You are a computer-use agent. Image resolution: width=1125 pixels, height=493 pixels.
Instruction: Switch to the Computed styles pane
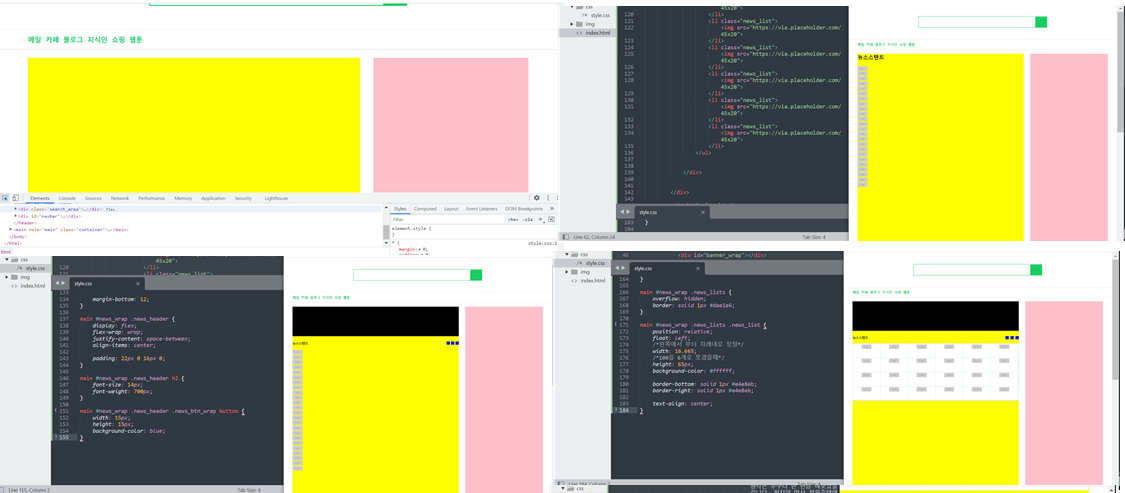[425, 209]
